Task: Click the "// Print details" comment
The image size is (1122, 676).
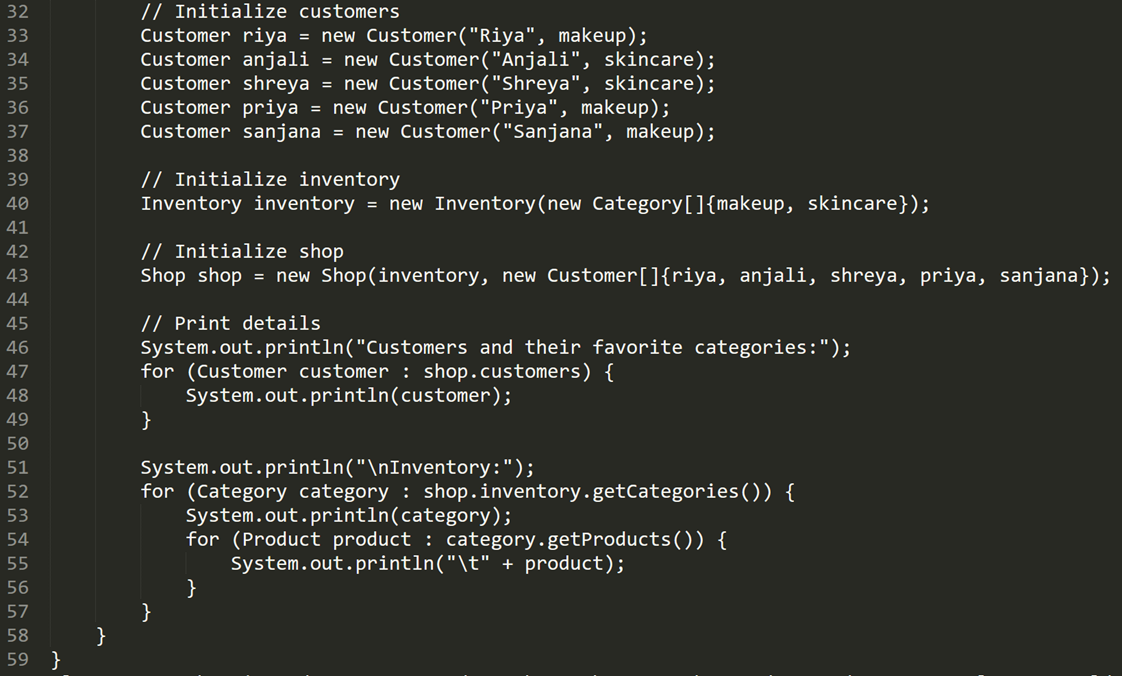Action: [231, 324]
